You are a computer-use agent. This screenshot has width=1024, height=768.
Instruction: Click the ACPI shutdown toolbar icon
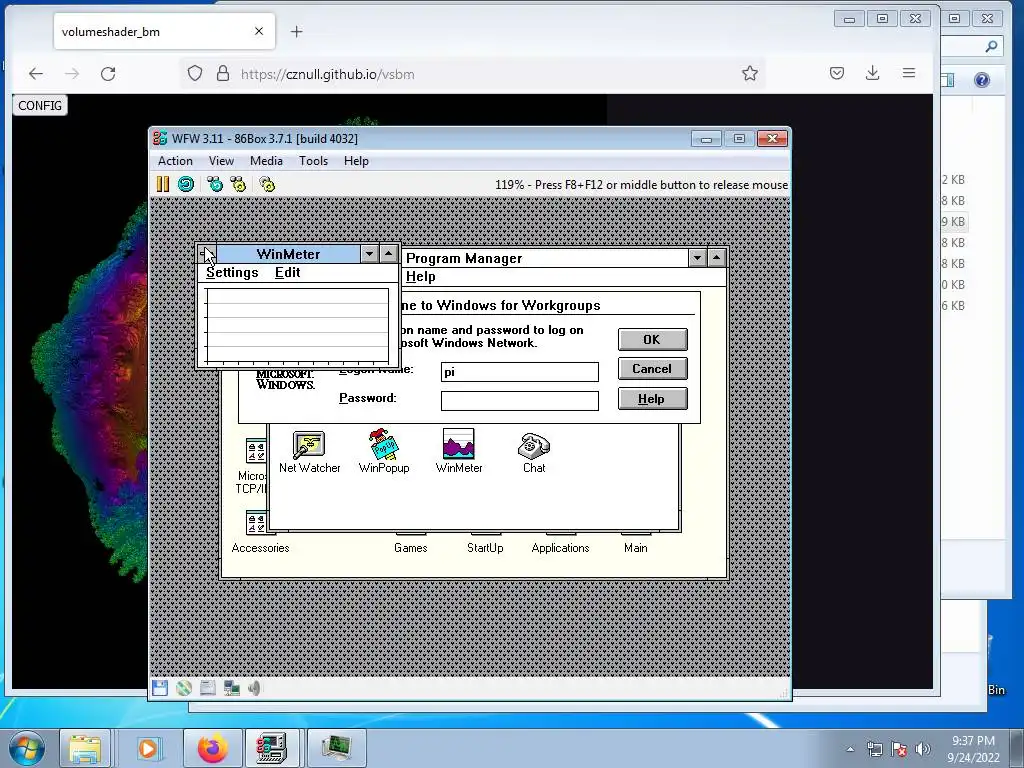[x=267, y=184]
